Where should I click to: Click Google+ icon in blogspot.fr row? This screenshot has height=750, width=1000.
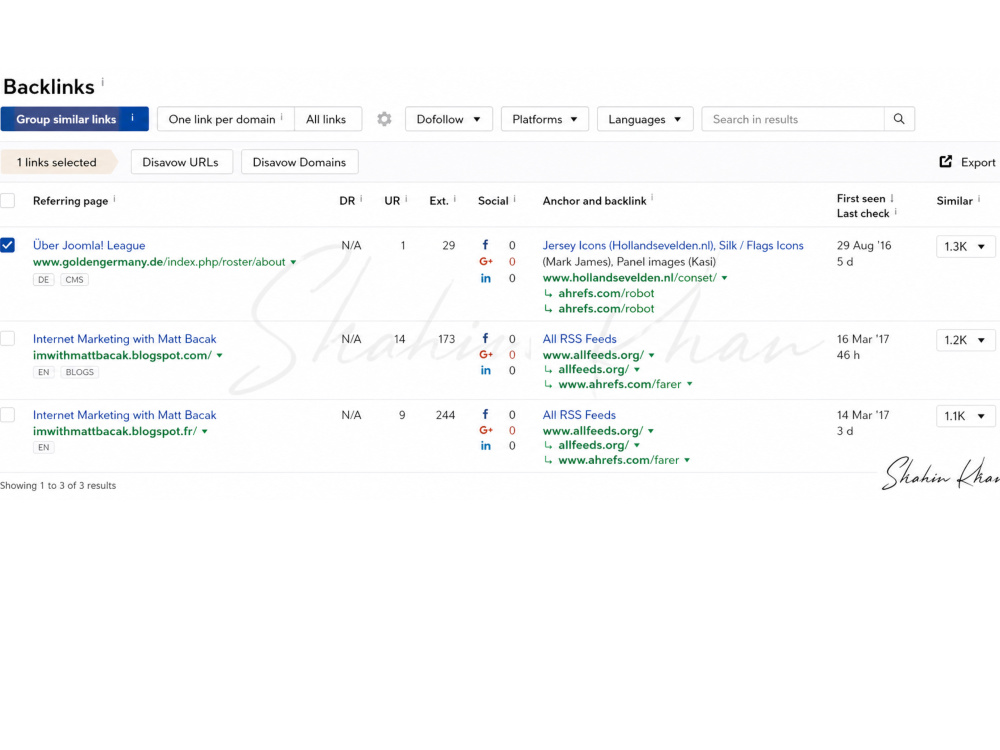tap(486, 430)
